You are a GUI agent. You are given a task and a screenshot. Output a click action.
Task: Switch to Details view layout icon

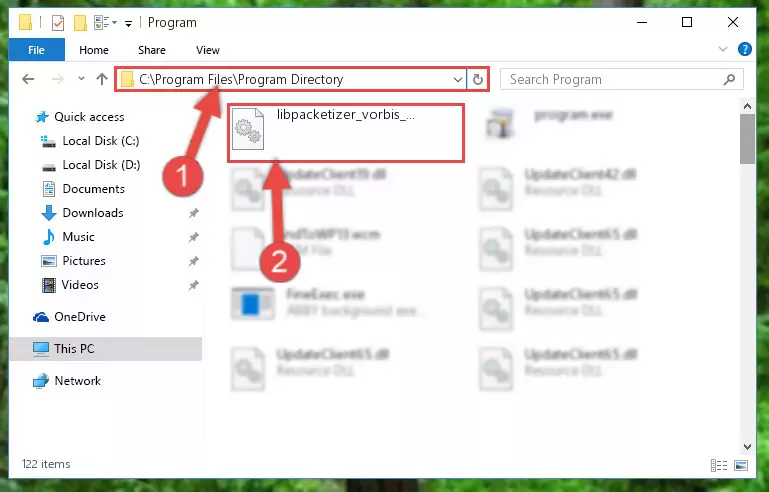(x=718, y=465)
